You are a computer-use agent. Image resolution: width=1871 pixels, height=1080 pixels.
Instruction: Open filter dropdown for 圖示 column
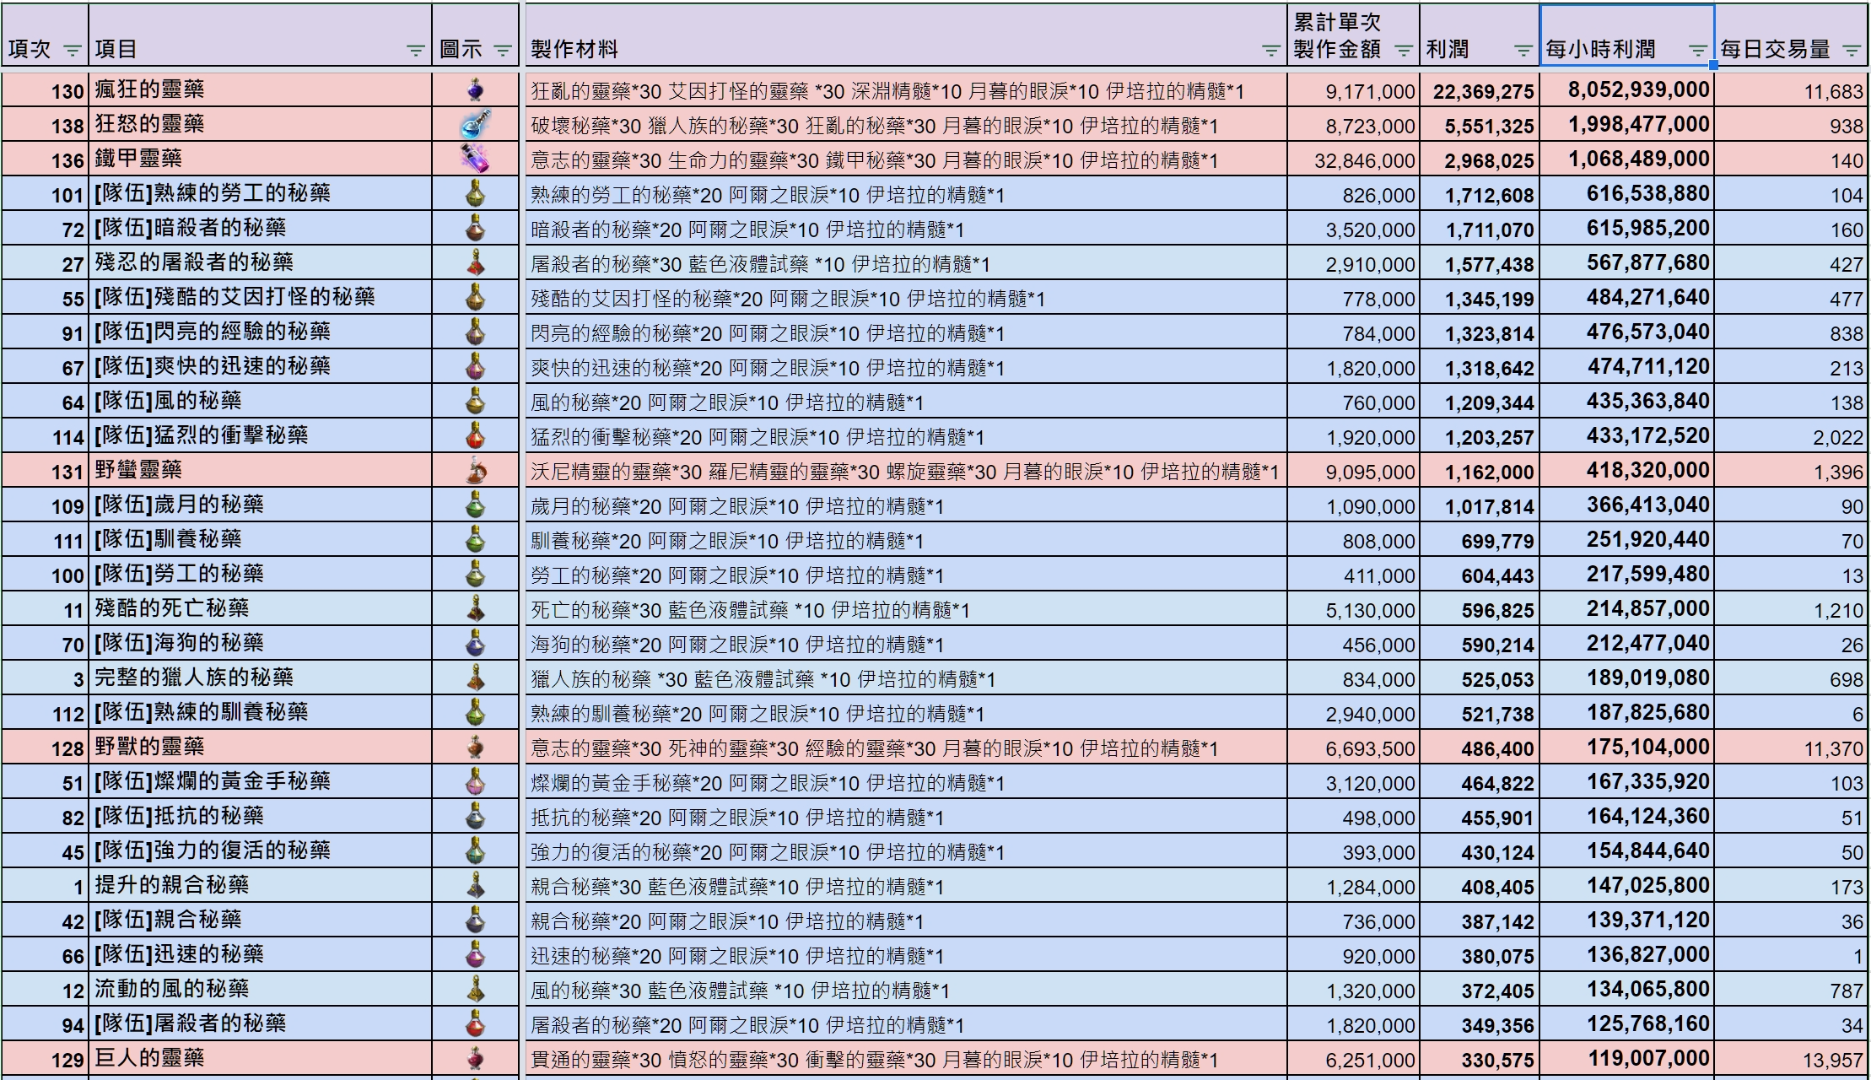(503, 50)
